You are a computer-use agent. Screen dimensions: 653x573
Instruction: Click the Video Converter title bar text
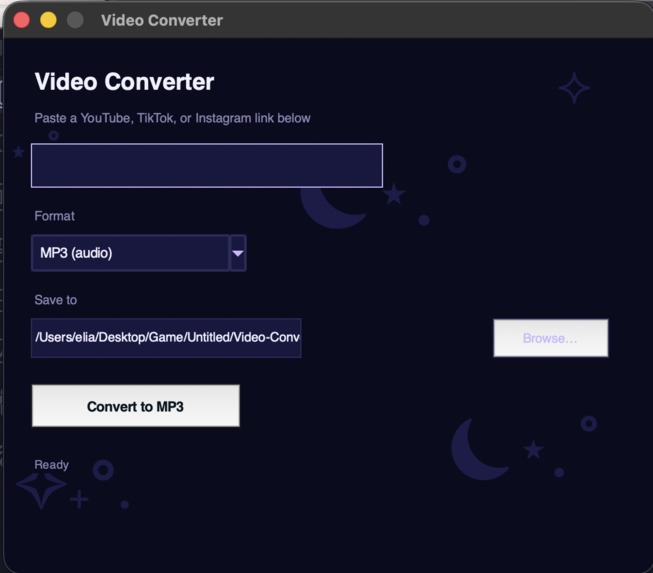[162, 20]
